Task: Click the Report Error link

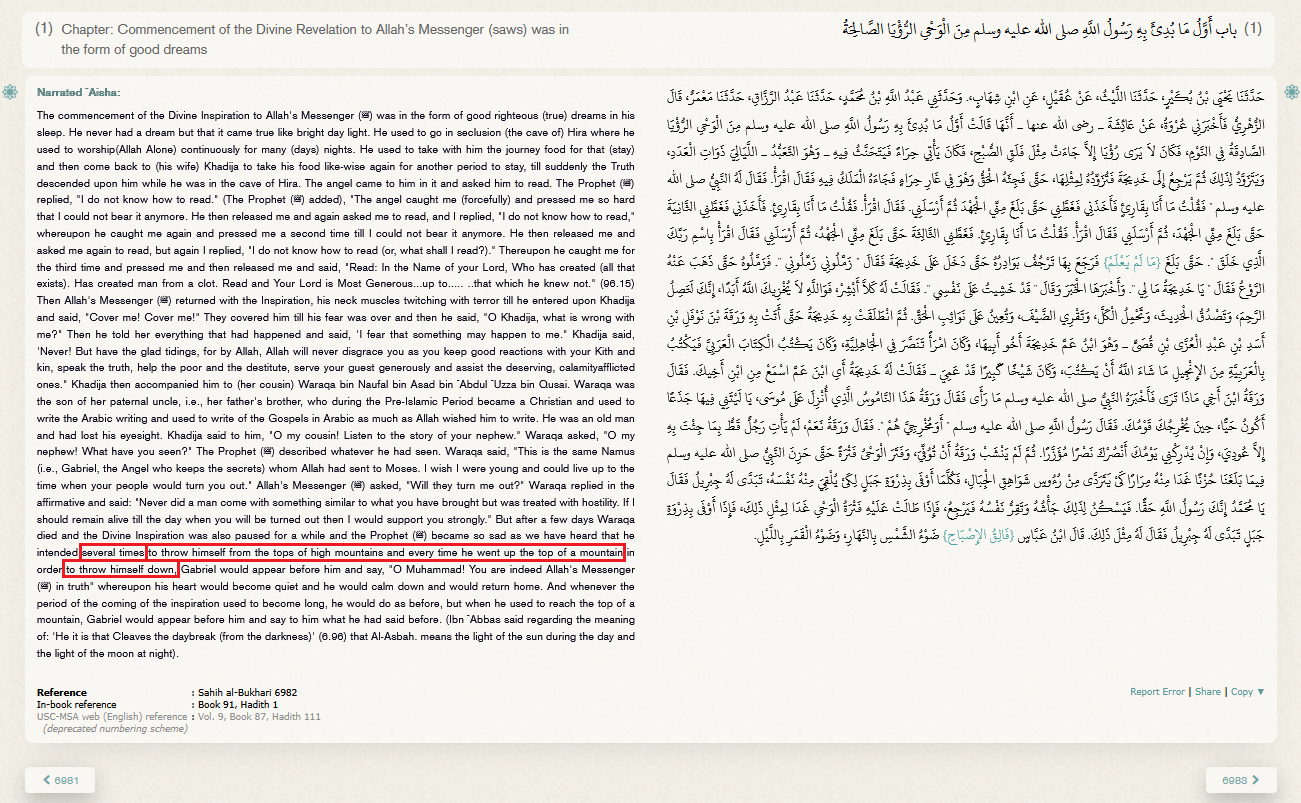Action: click(x=1157, y=692)
